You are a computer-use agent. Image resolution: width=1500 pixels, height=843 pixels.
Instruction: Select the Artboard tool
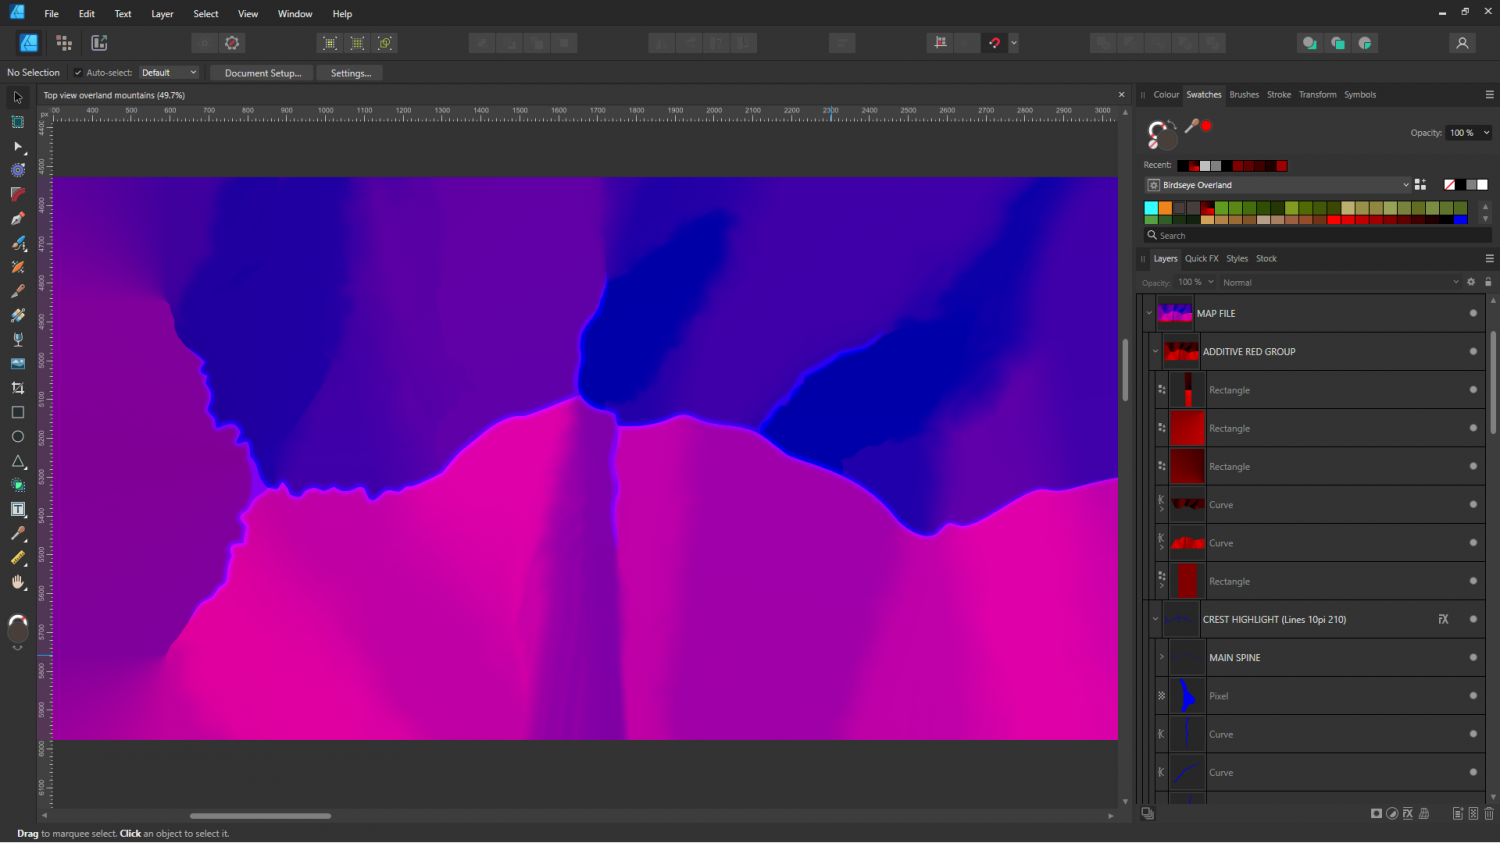click(x=17, y=122)
